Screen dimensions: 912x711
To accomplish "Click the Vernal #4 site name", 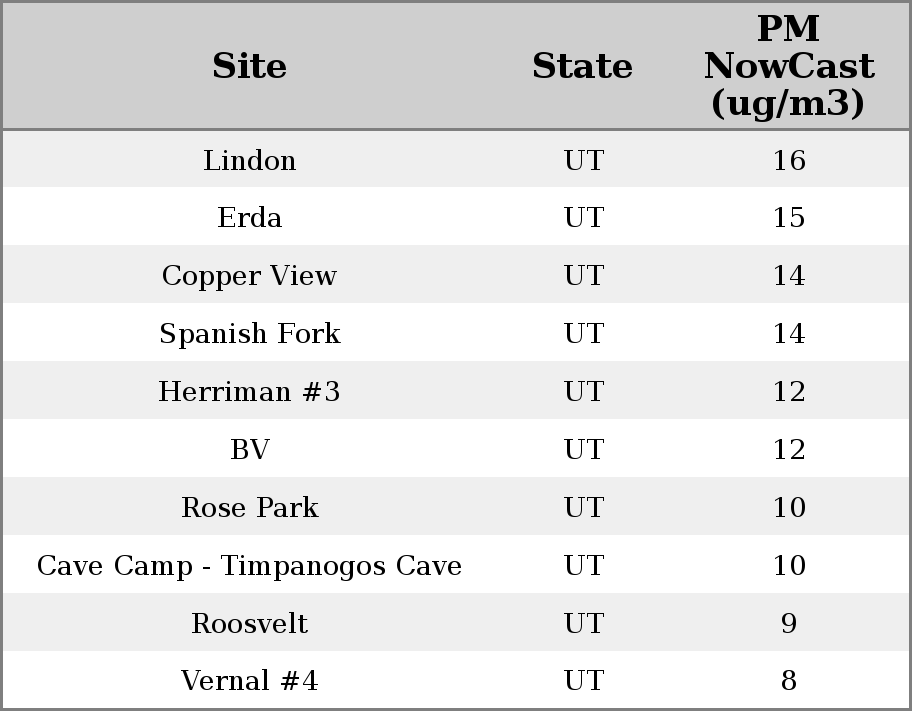I will [250, 681].
